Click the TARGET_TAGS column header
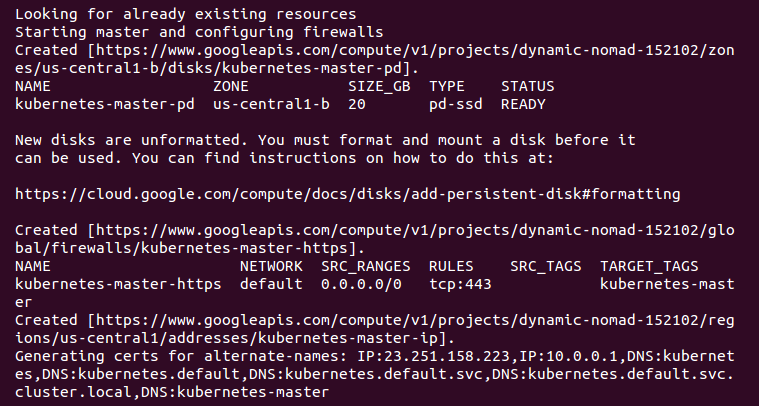759x406 pixels. tap(650, 266)
